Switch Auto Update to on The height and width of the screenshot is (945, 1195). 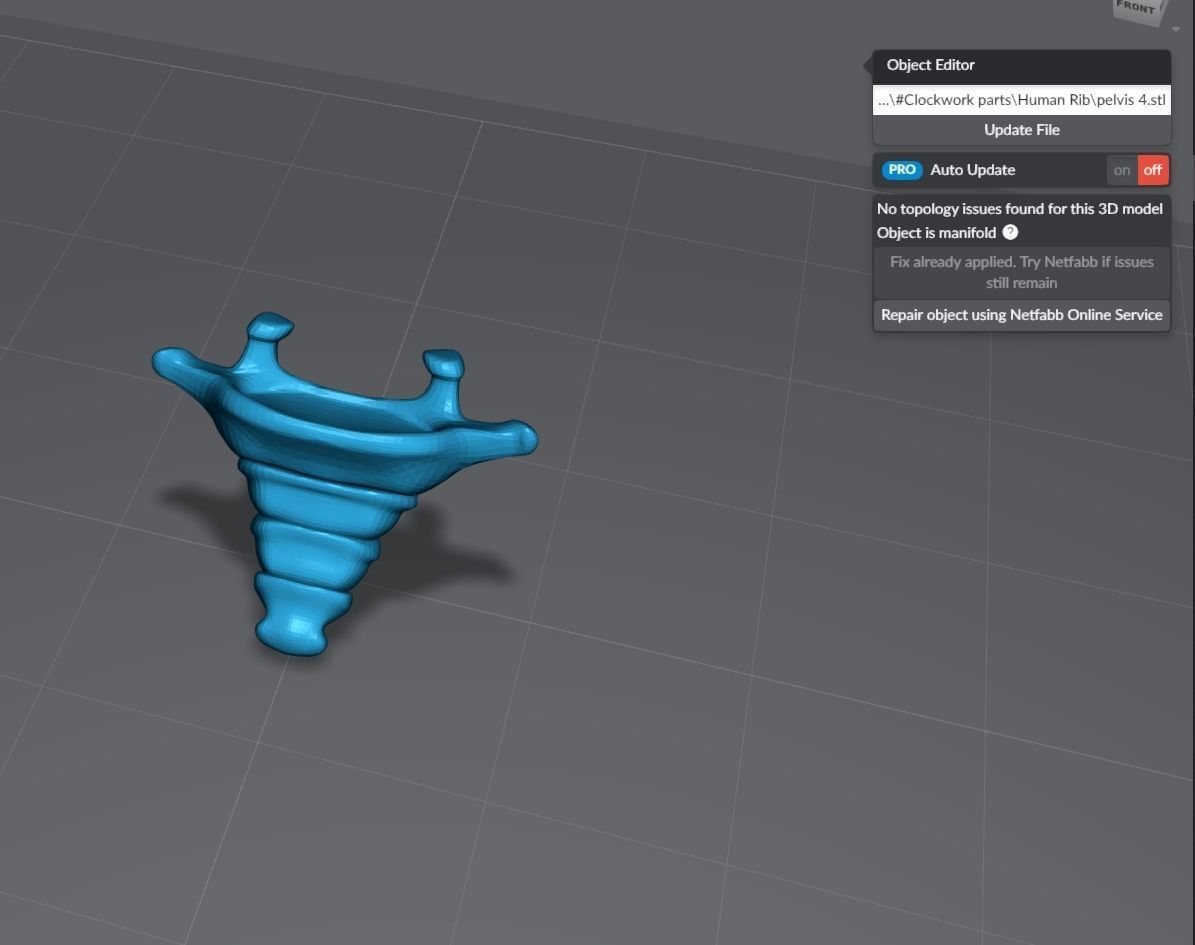[1122, 170]
